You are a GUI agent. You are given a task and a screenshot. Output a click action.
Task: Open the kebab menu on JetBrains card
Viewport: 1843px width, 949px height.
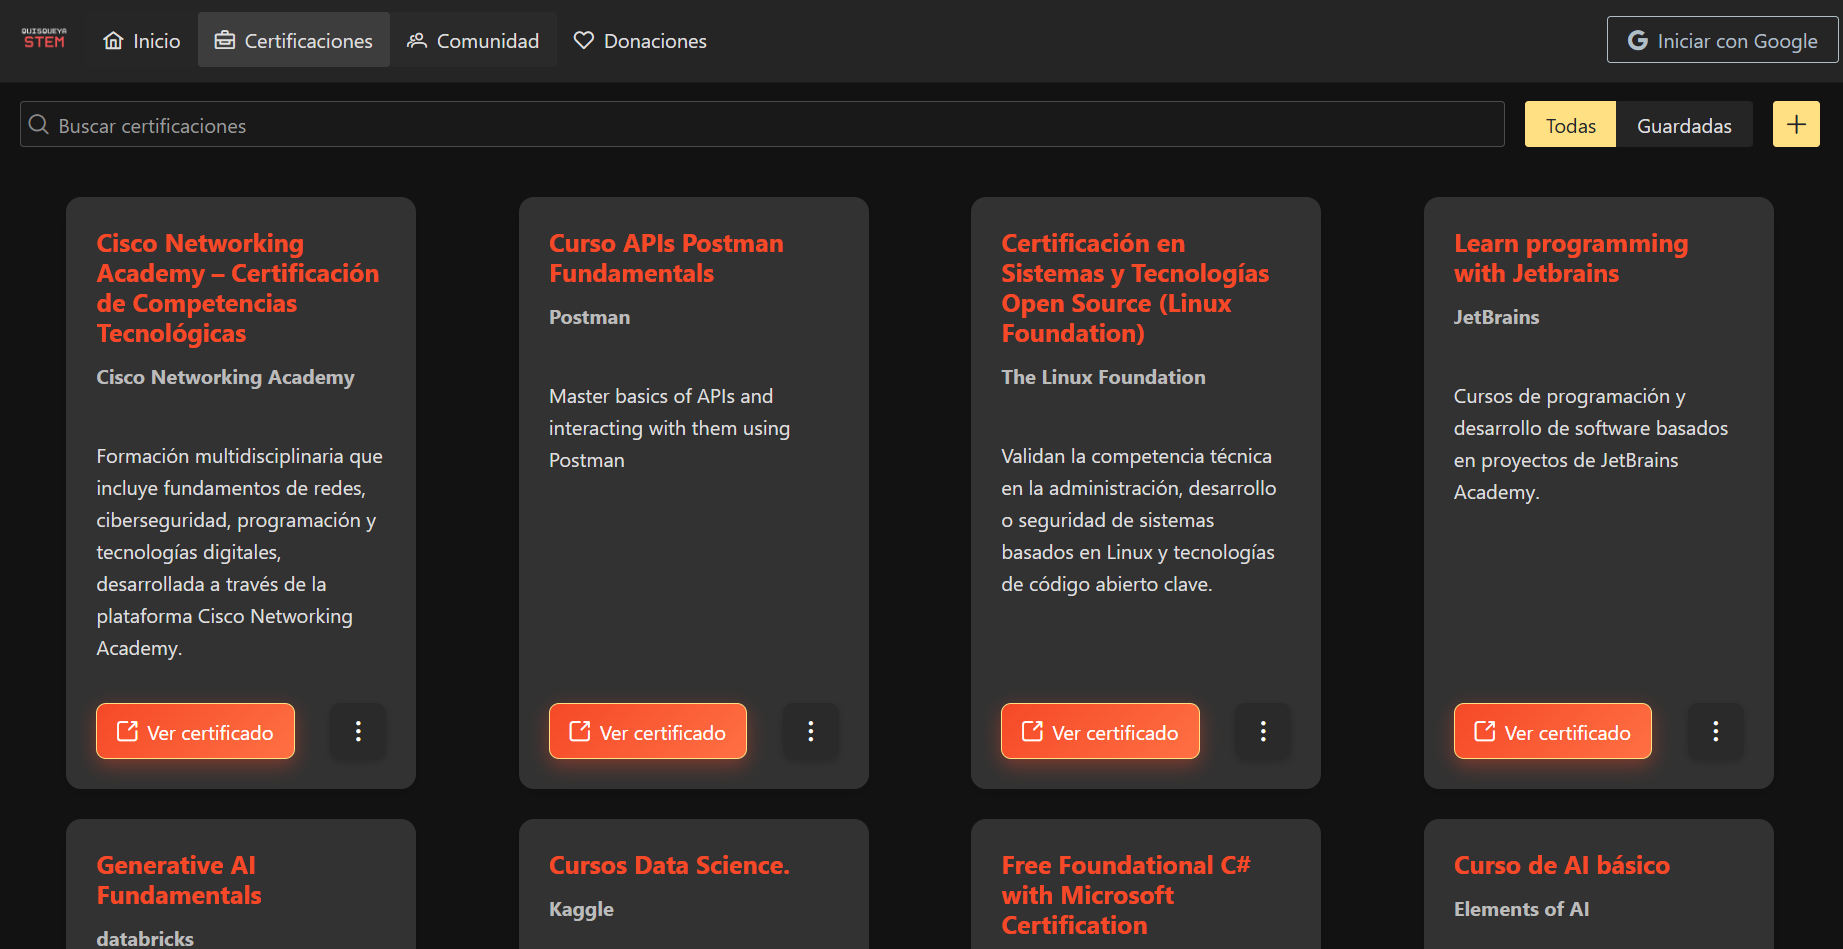(x=1715, y=731)
